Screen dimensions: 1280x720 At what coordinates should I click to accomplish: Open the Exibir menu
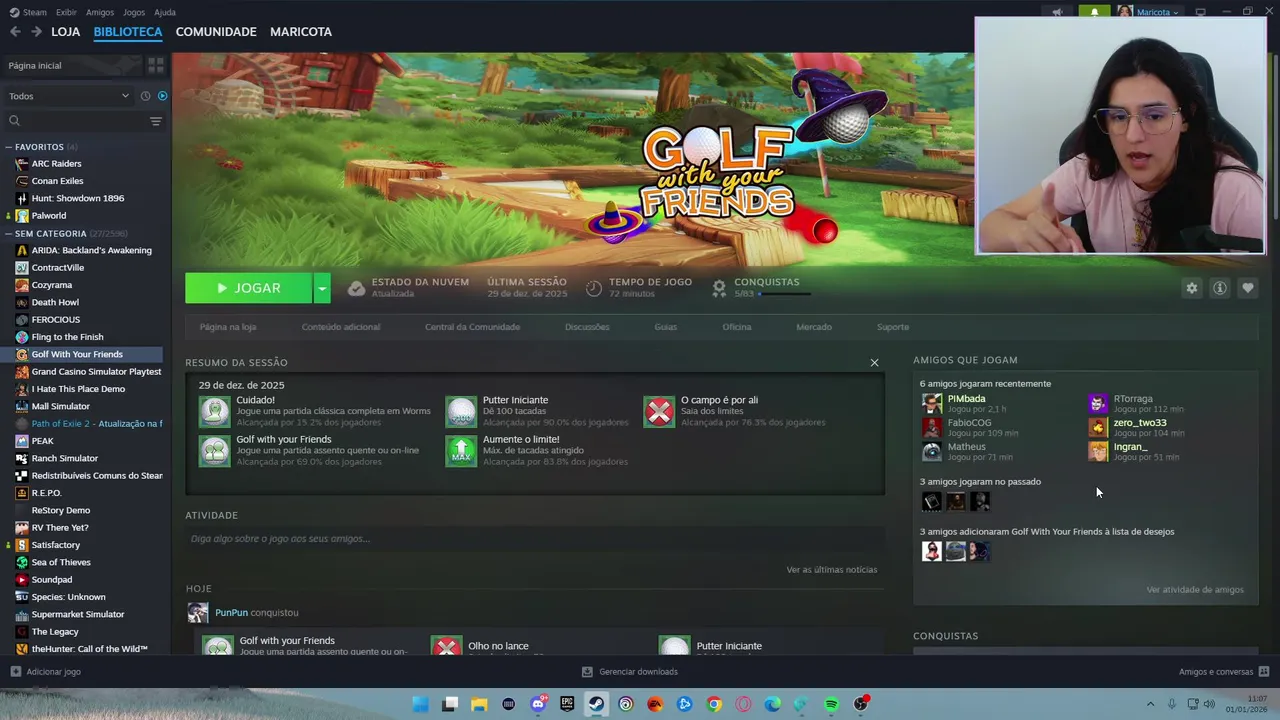pos(66,12)
